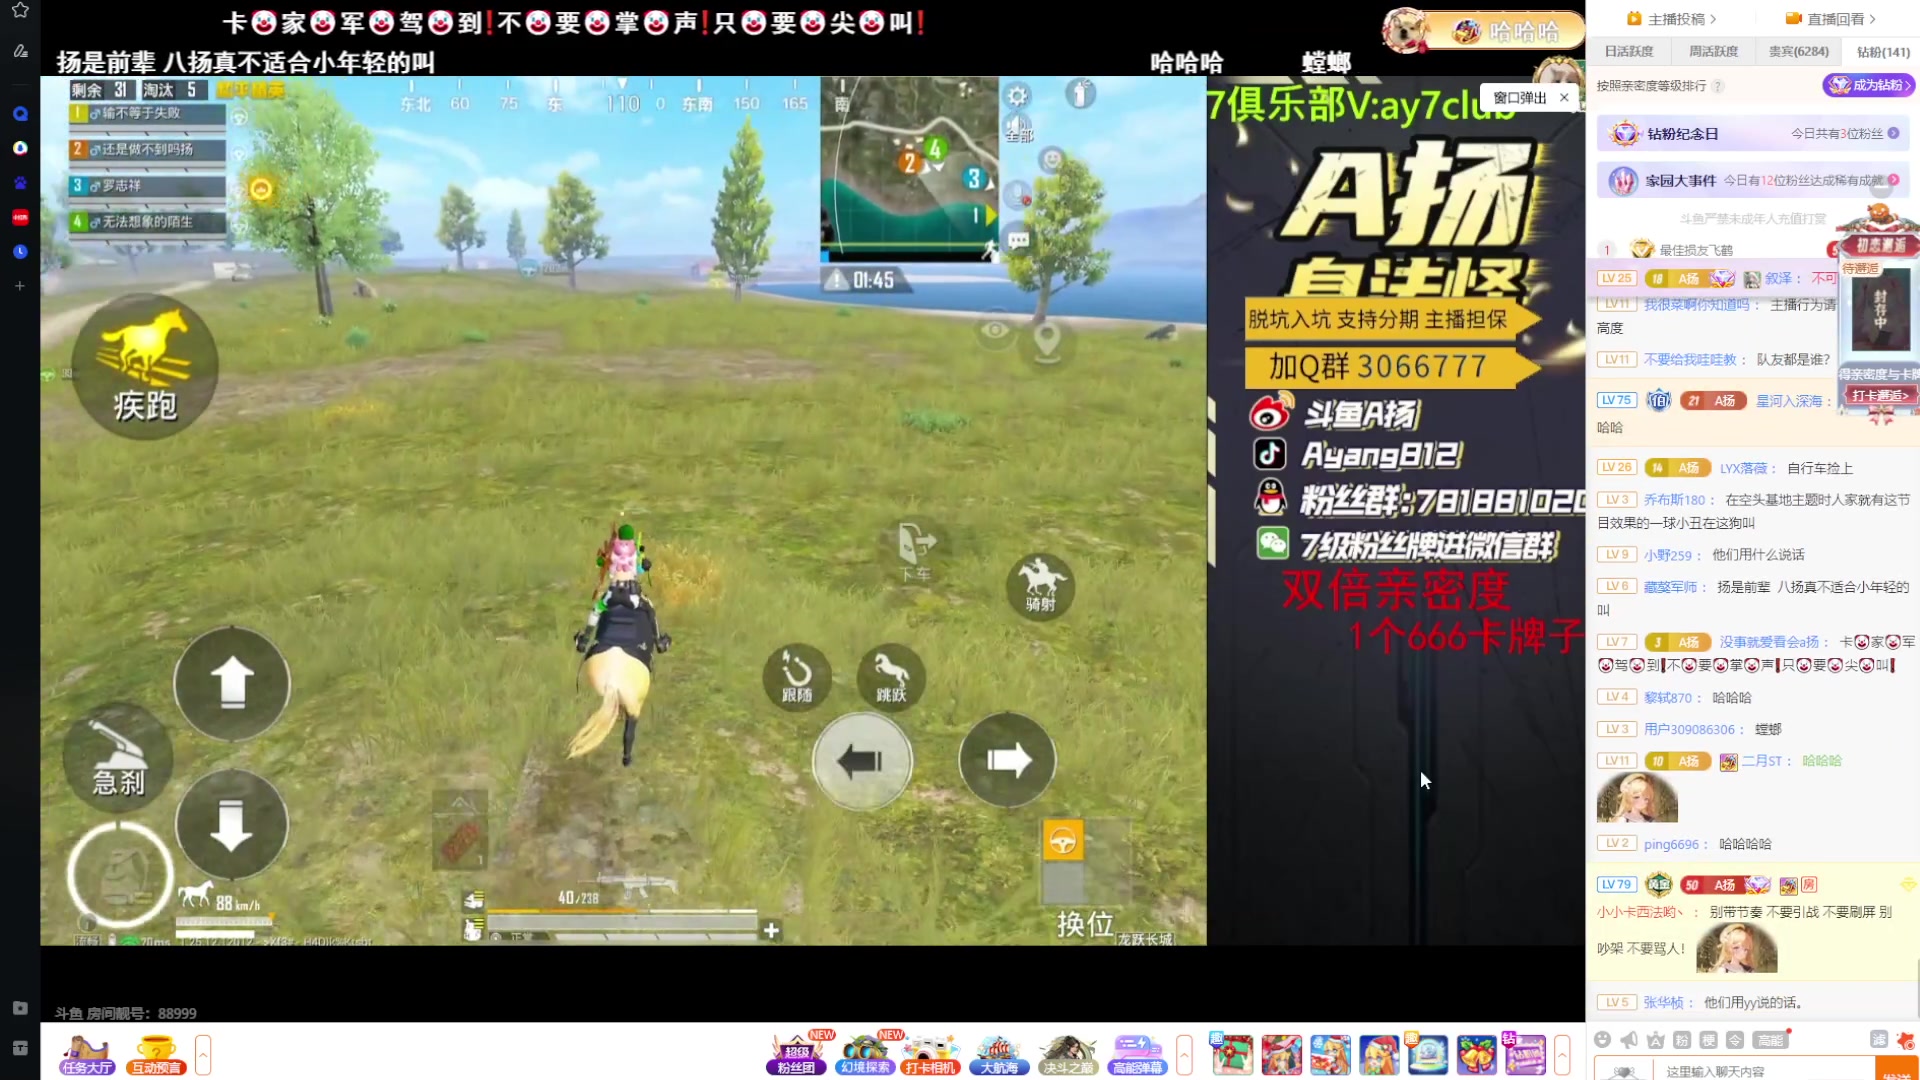1920x1080 pixels.
Task: Select the snow globe gift icon
Action: (1428, 1054)
